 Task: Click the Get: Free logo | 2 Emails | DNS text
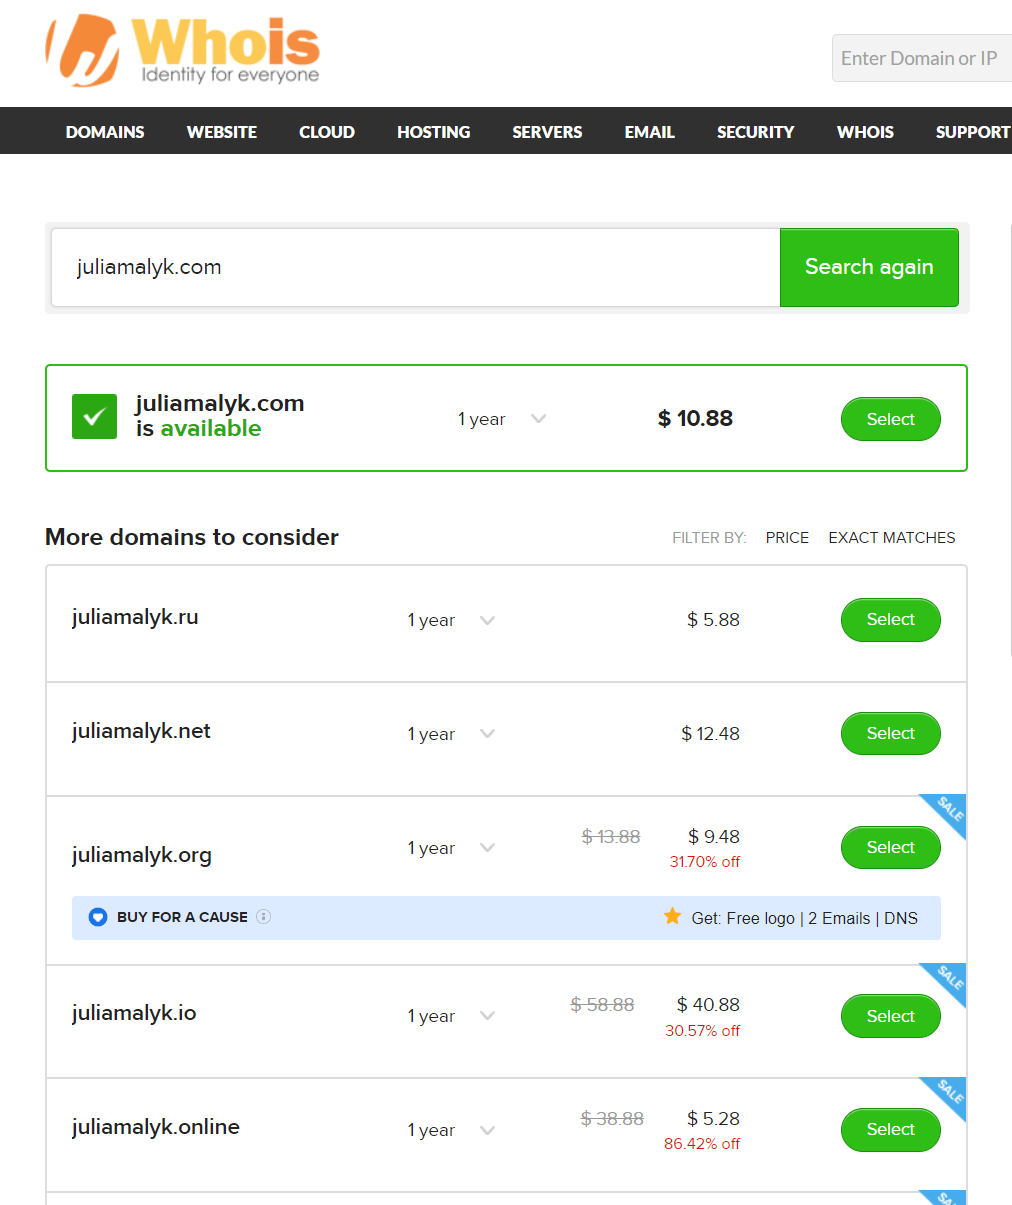click(x=804, y=918)
